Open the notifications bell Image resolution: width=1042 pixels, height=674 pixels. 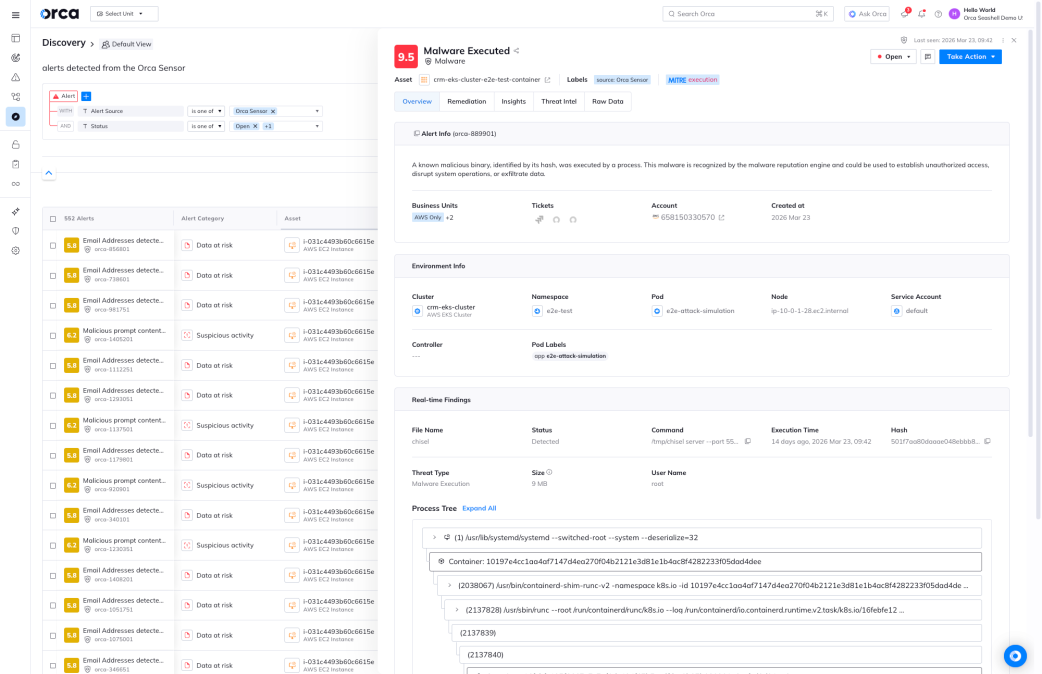[922, 13]
